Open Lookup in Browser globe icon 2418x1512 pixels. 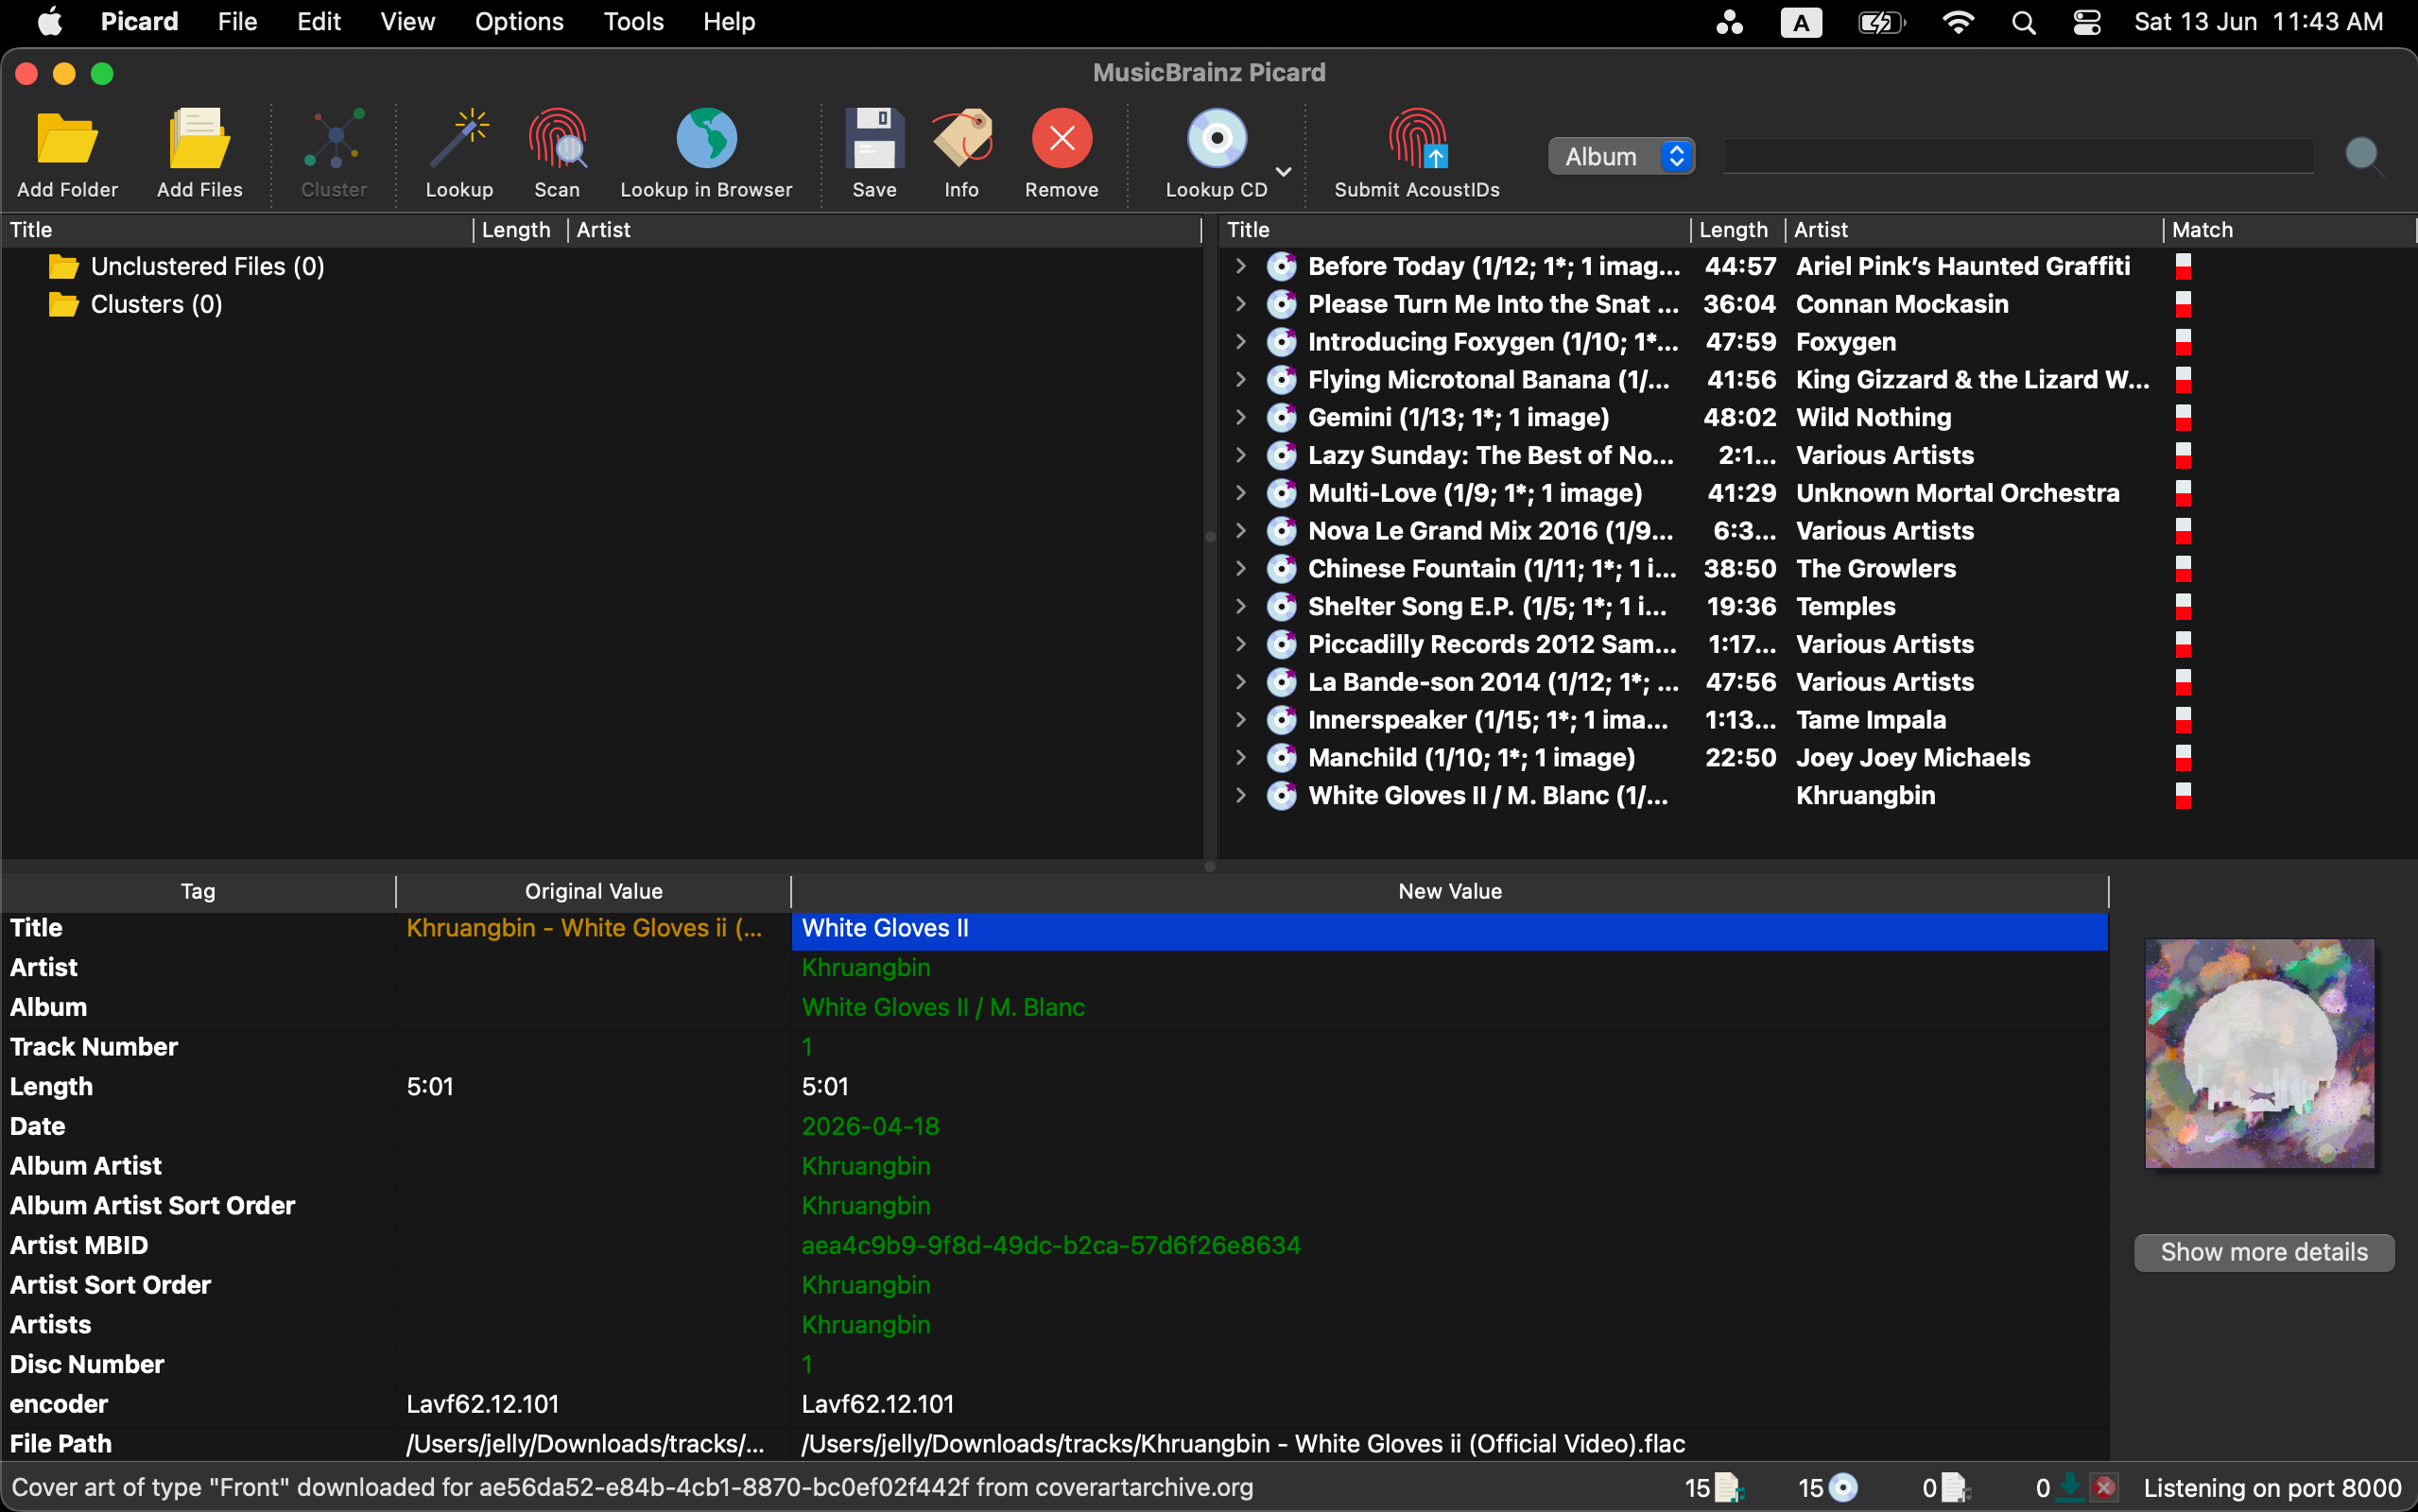click(706, 139)
